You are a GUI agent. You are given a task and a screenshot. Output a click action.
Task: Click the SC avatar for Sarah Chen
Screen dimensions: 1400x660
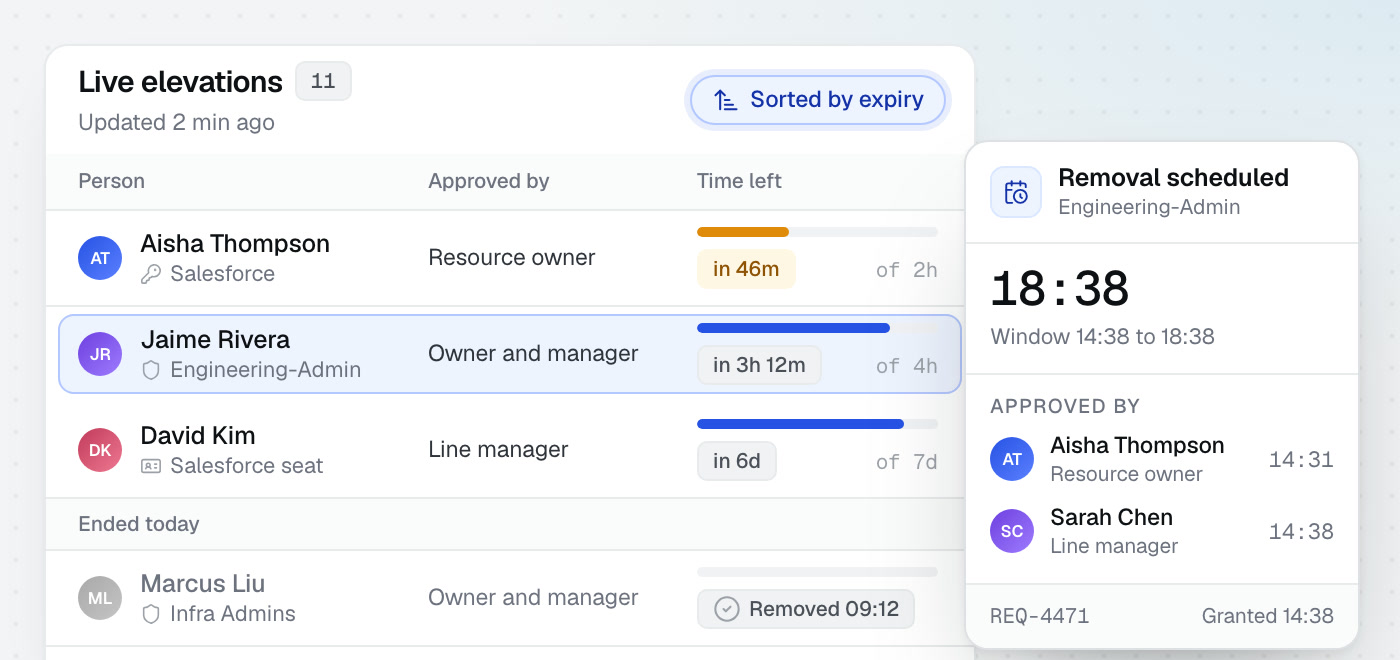[x=1012, y=531]
